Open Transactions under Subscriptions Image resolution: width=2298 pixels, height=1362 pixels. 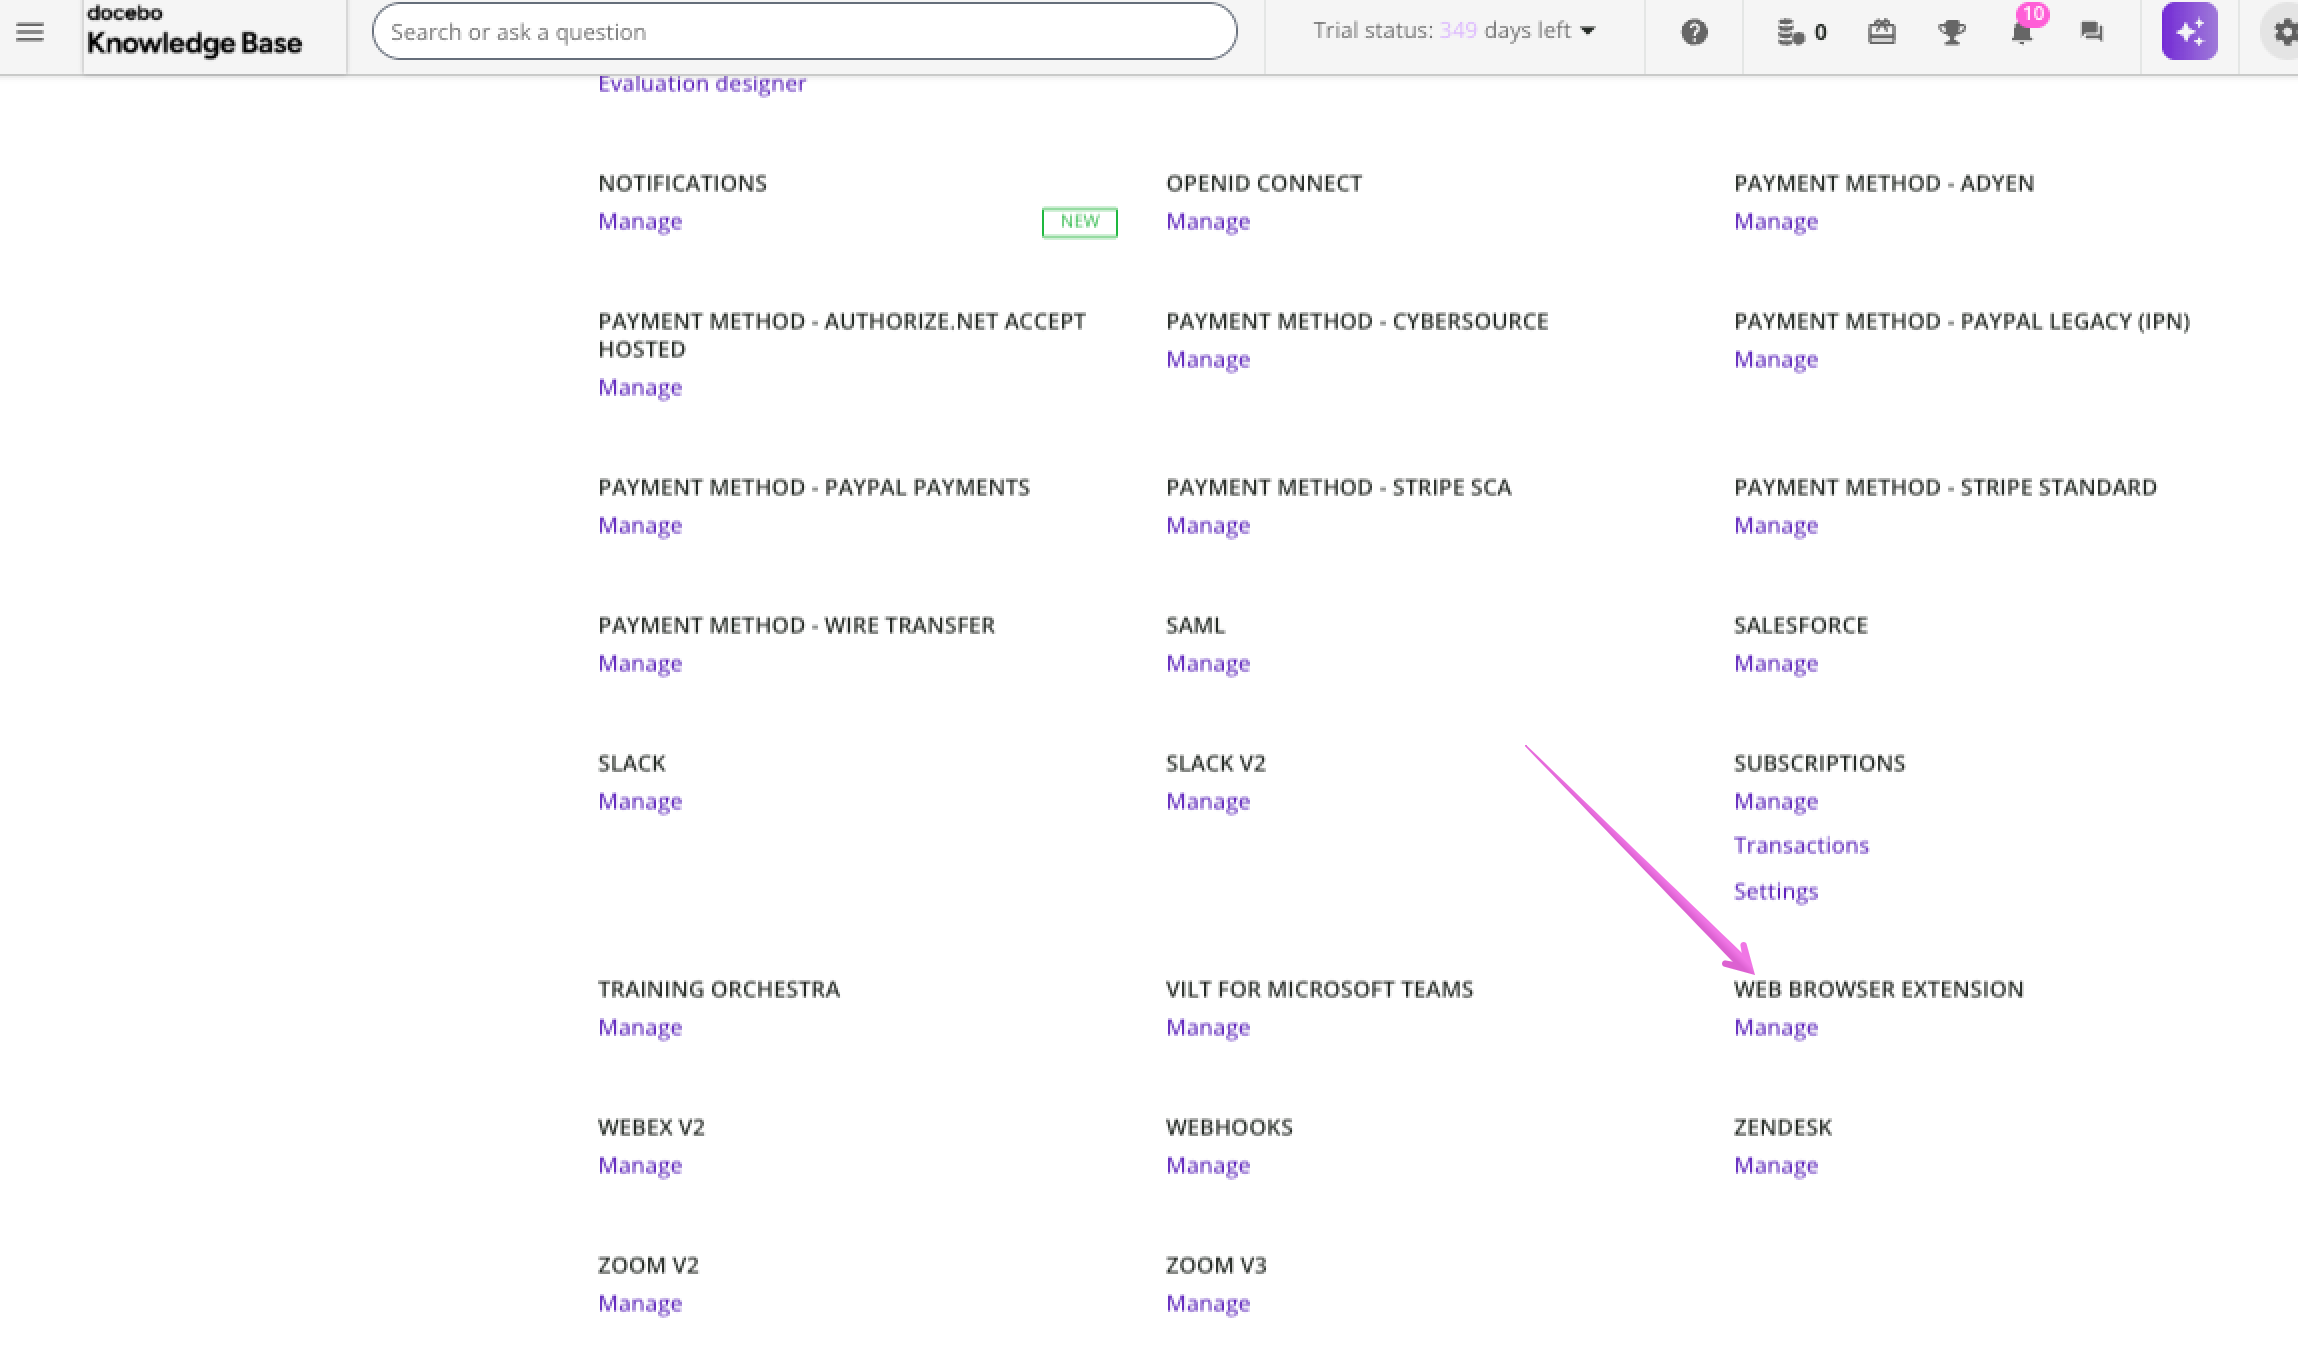coord(1800,845)
